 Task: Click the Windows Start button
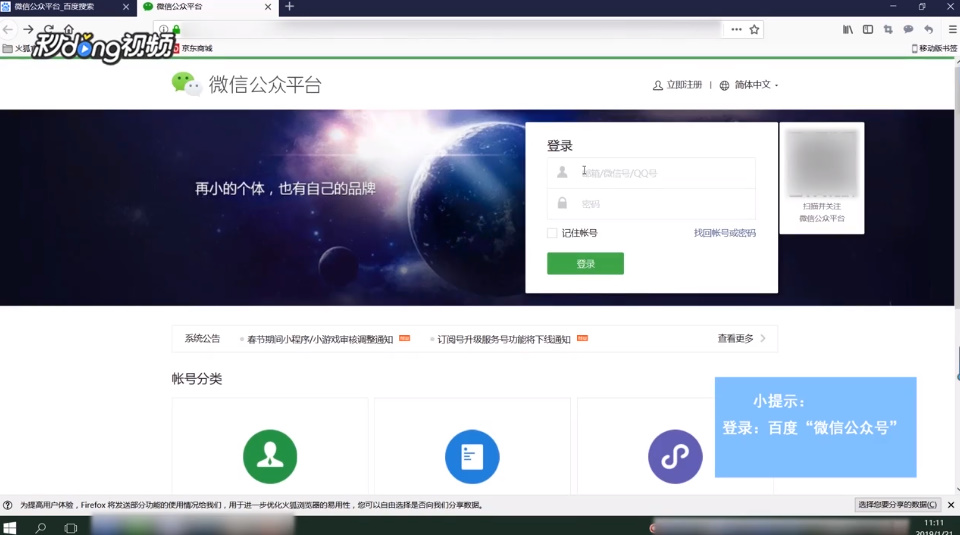pos(9,528)
